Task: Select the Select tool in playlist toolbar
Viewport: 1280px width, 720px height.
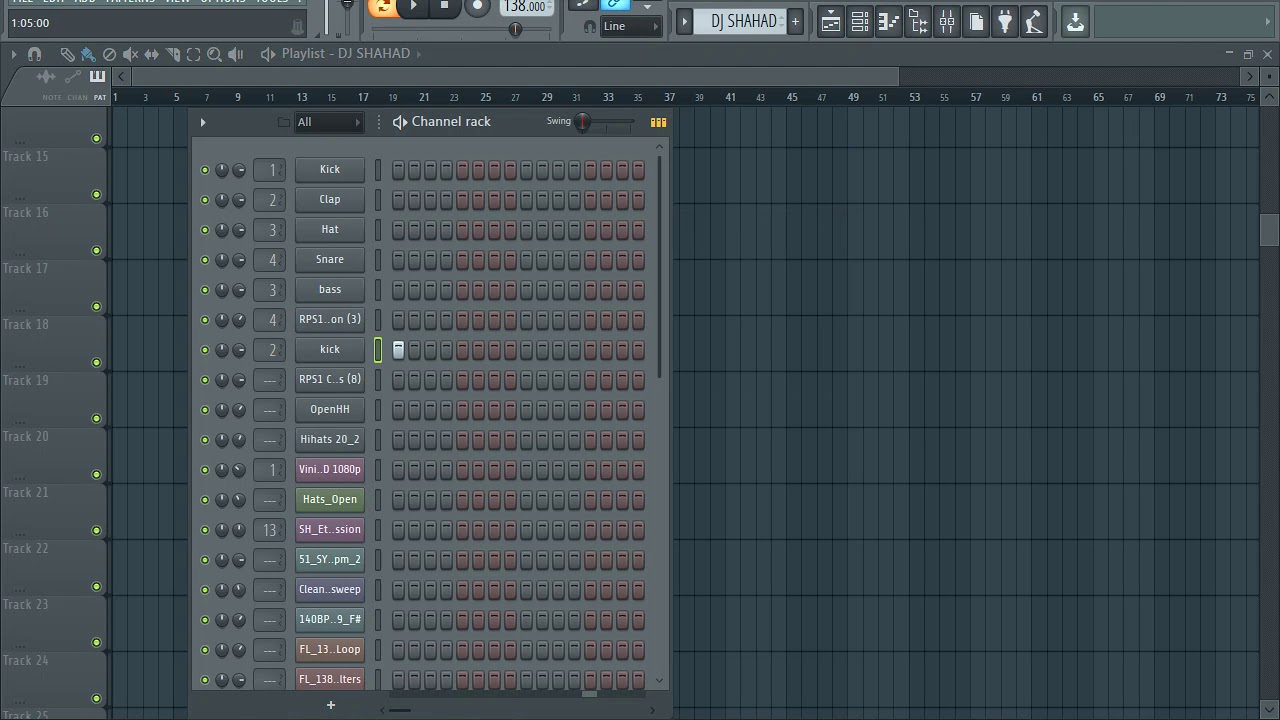Action: 193,54
